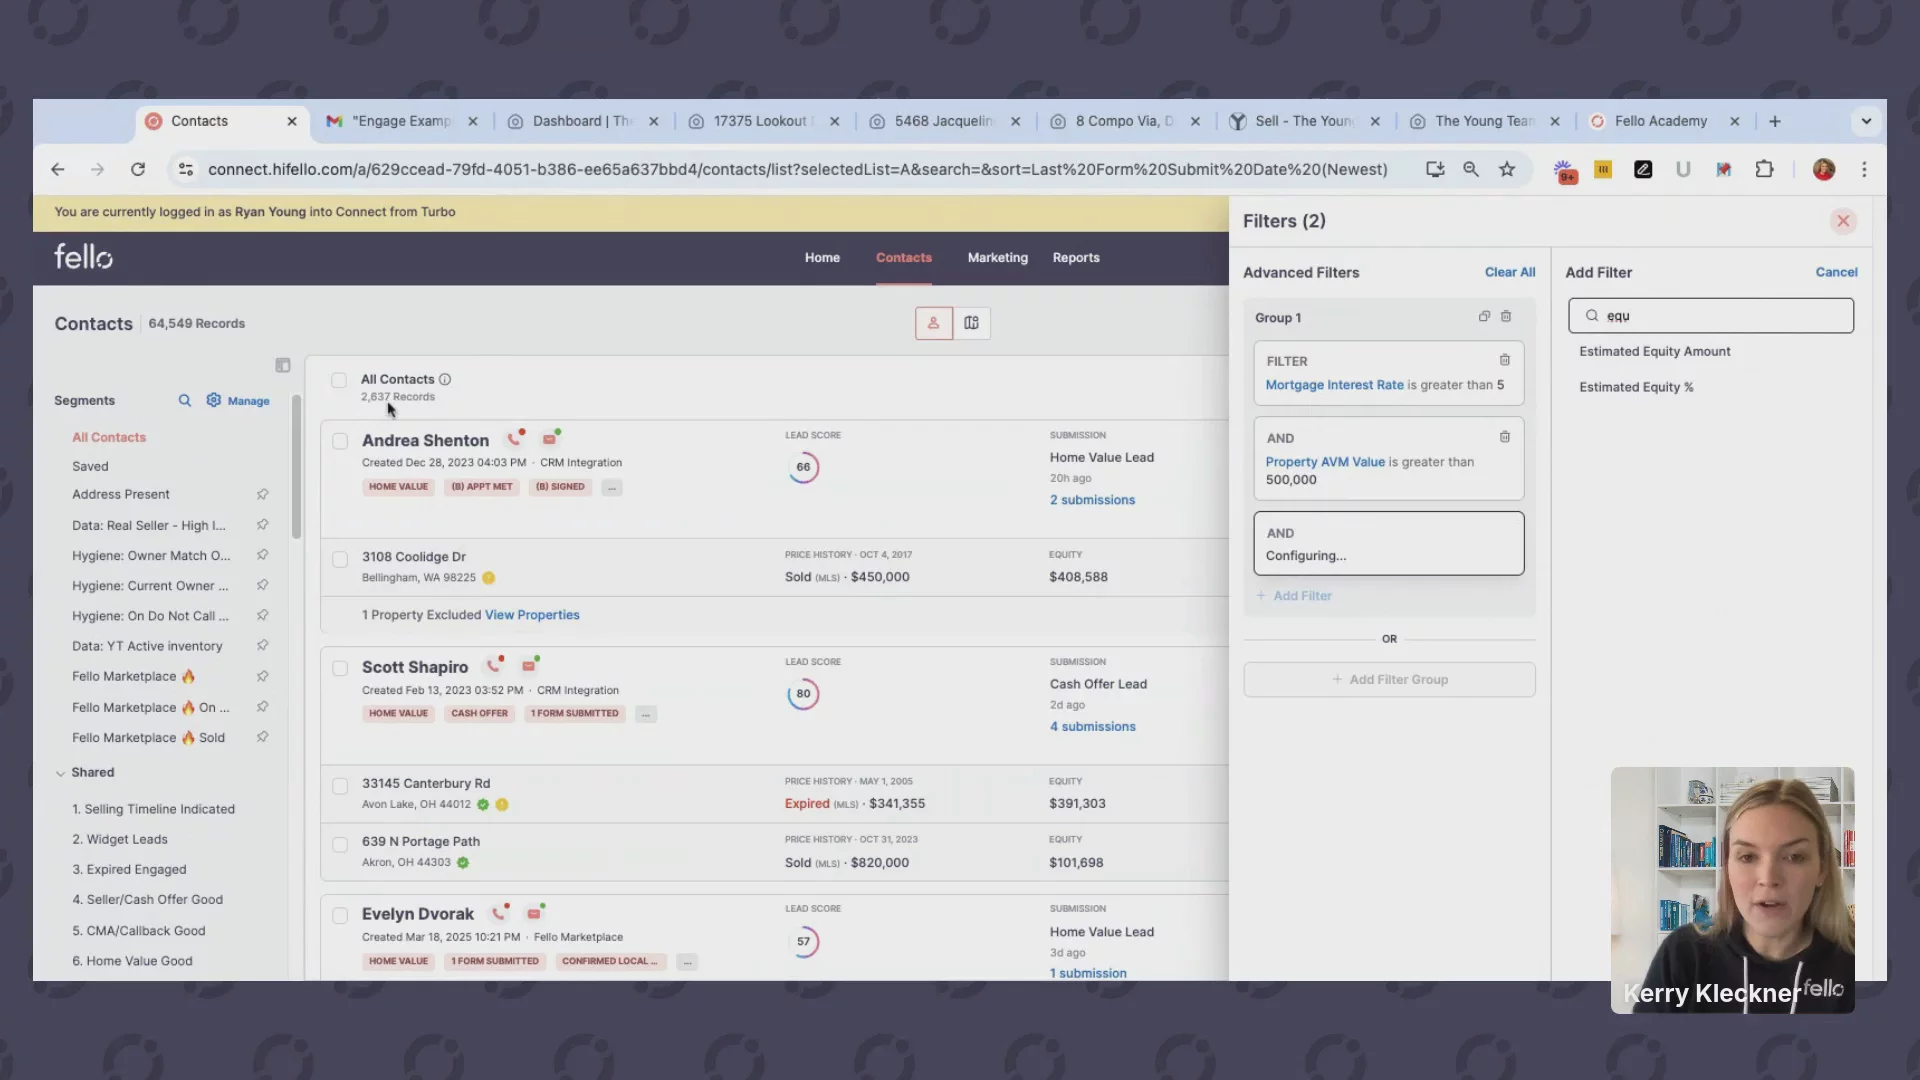Switch to the Fello Academy browser tab
The height and width of the screenshot is (1080, 1920).
pyautogui.click(x=1660, y=121)
